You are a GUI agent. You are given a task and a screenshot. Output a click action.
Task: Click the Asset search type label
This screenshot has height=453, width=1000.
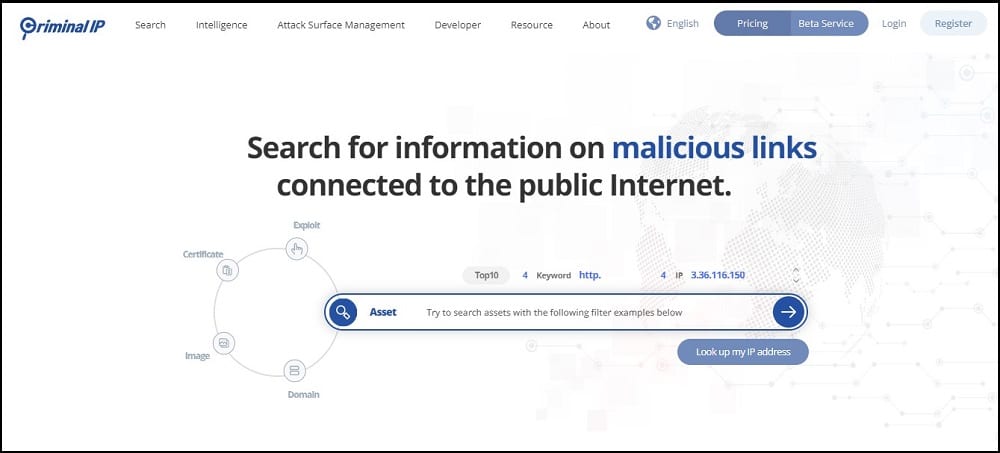[x=383, y=312]
